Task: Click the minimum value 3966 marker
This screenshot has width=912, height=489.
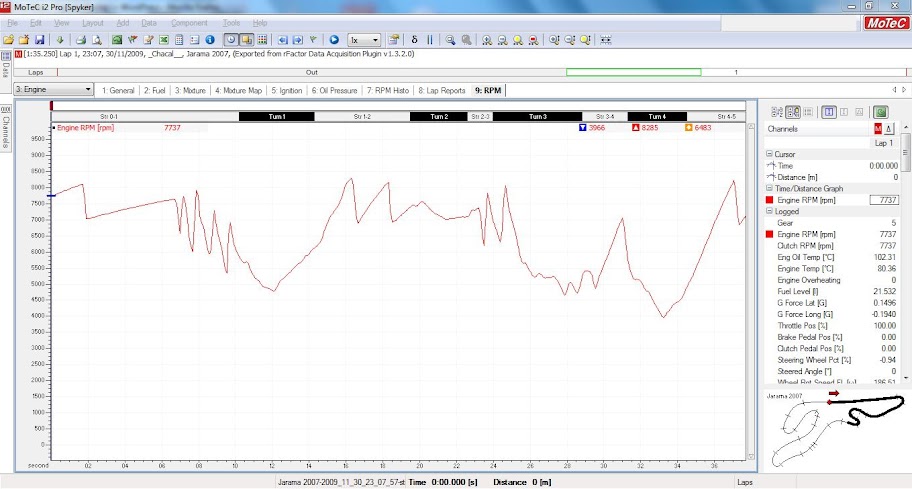Action: click(592, 128)
